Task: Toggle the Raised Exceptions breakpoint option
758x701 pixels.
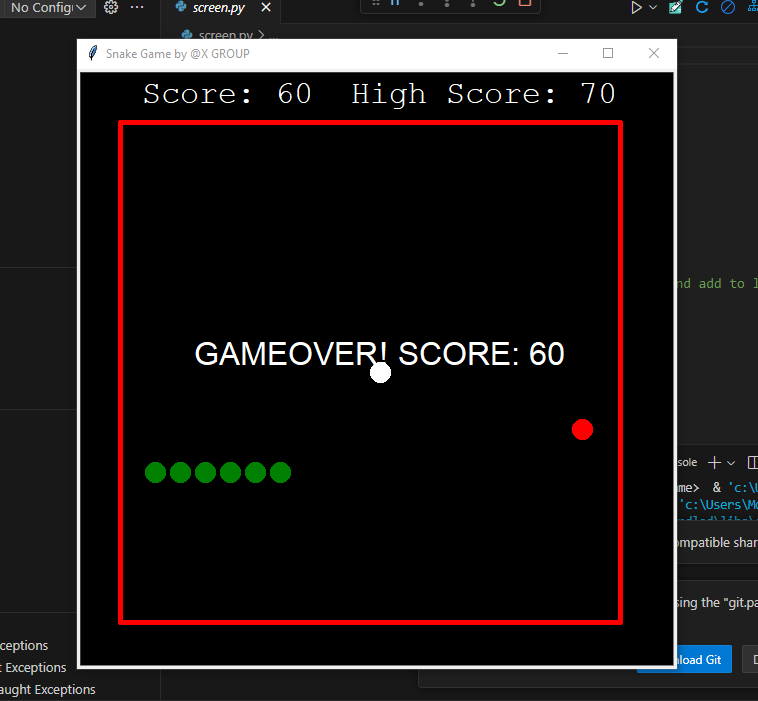Action: pyautogui.click(x=24, y=646)
